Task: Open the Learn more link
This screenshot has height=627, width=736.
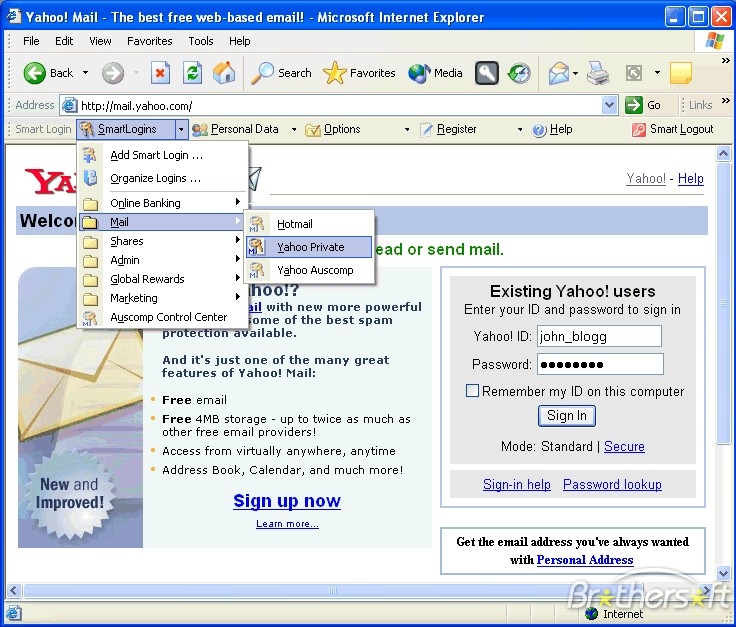Action: (x=287, y=524)
